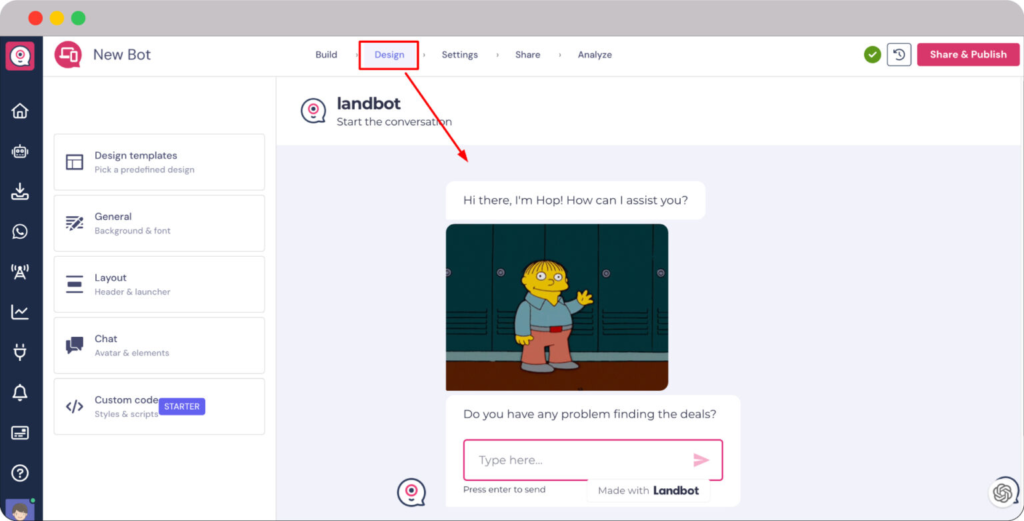1024x521 pixels.
Task: Open integrations plug icon in sidebar
Action: point(20,352)
